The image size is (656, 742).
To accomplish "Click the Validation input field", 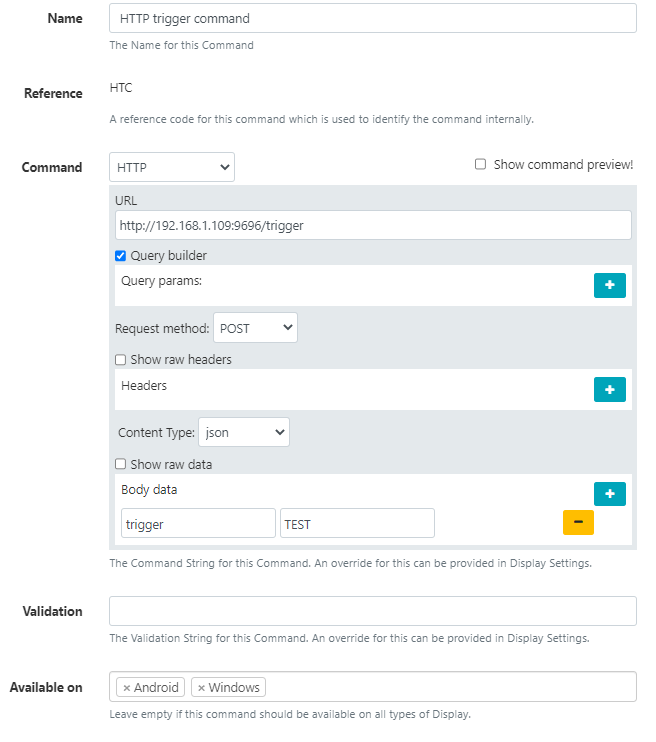I will tap(372, 611).
